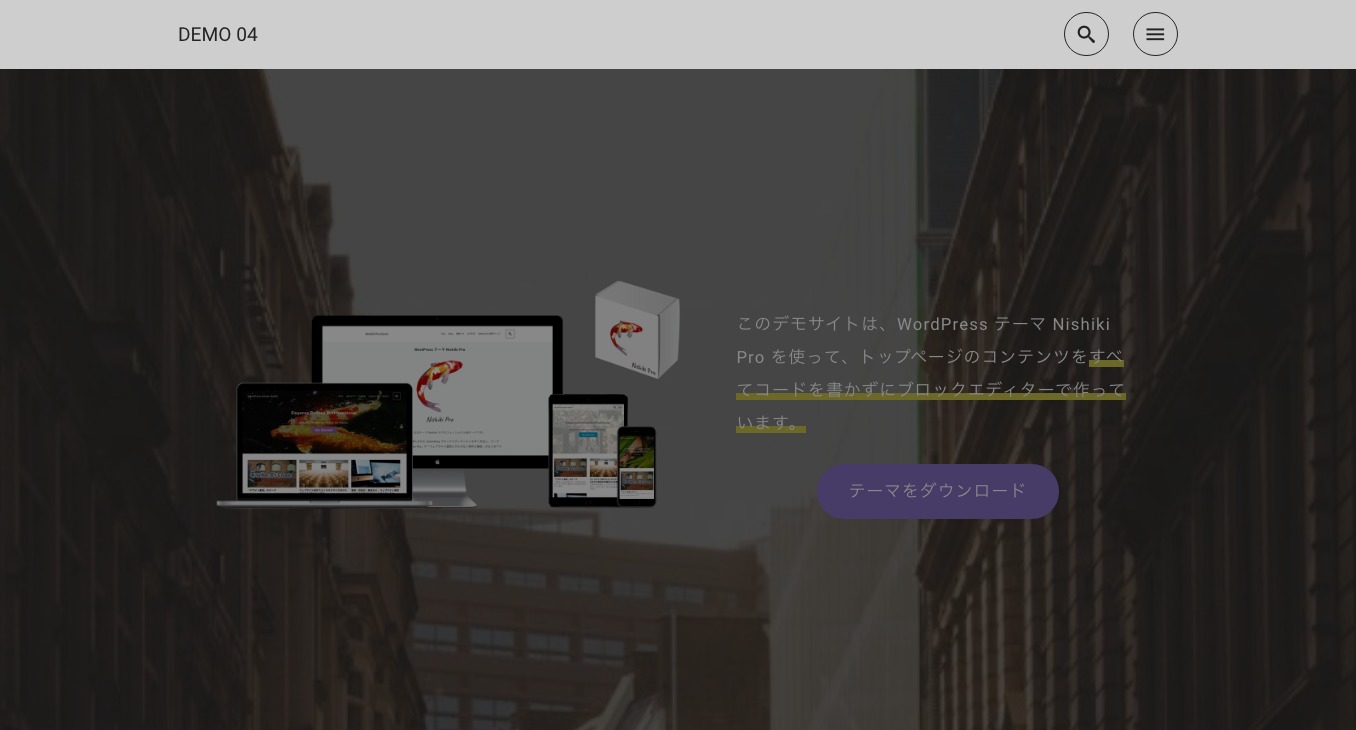
Task: Click the Nishiki Pro product box image
Action: tap(638, 330)
